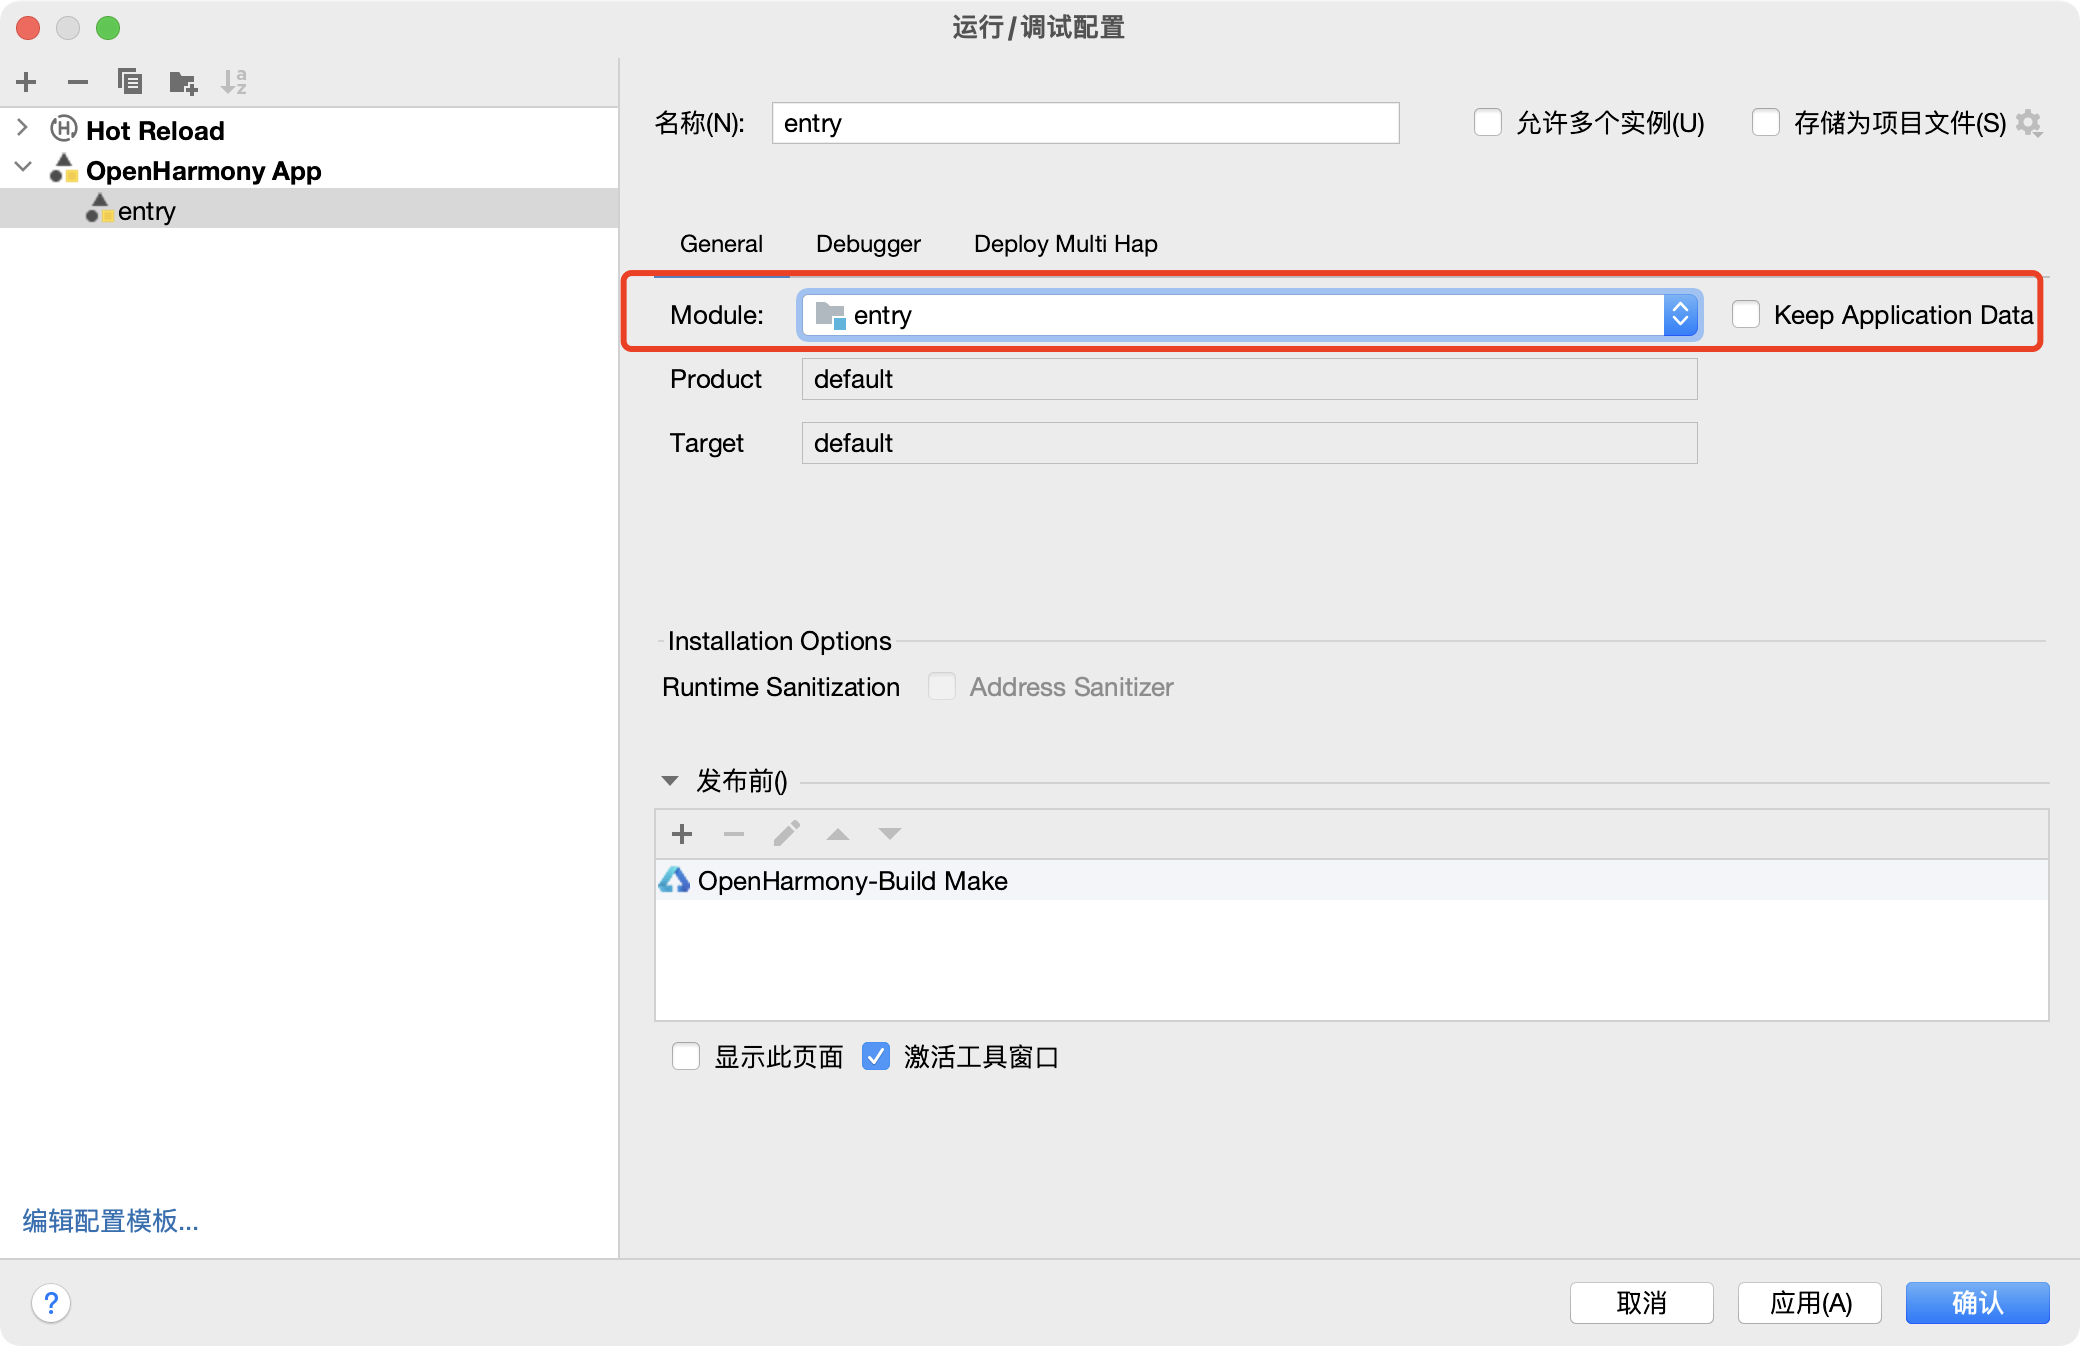The image size is (2080, 1346).
Task: Click the gear icon beside store as project file
Action: [x=2029, y=123]
